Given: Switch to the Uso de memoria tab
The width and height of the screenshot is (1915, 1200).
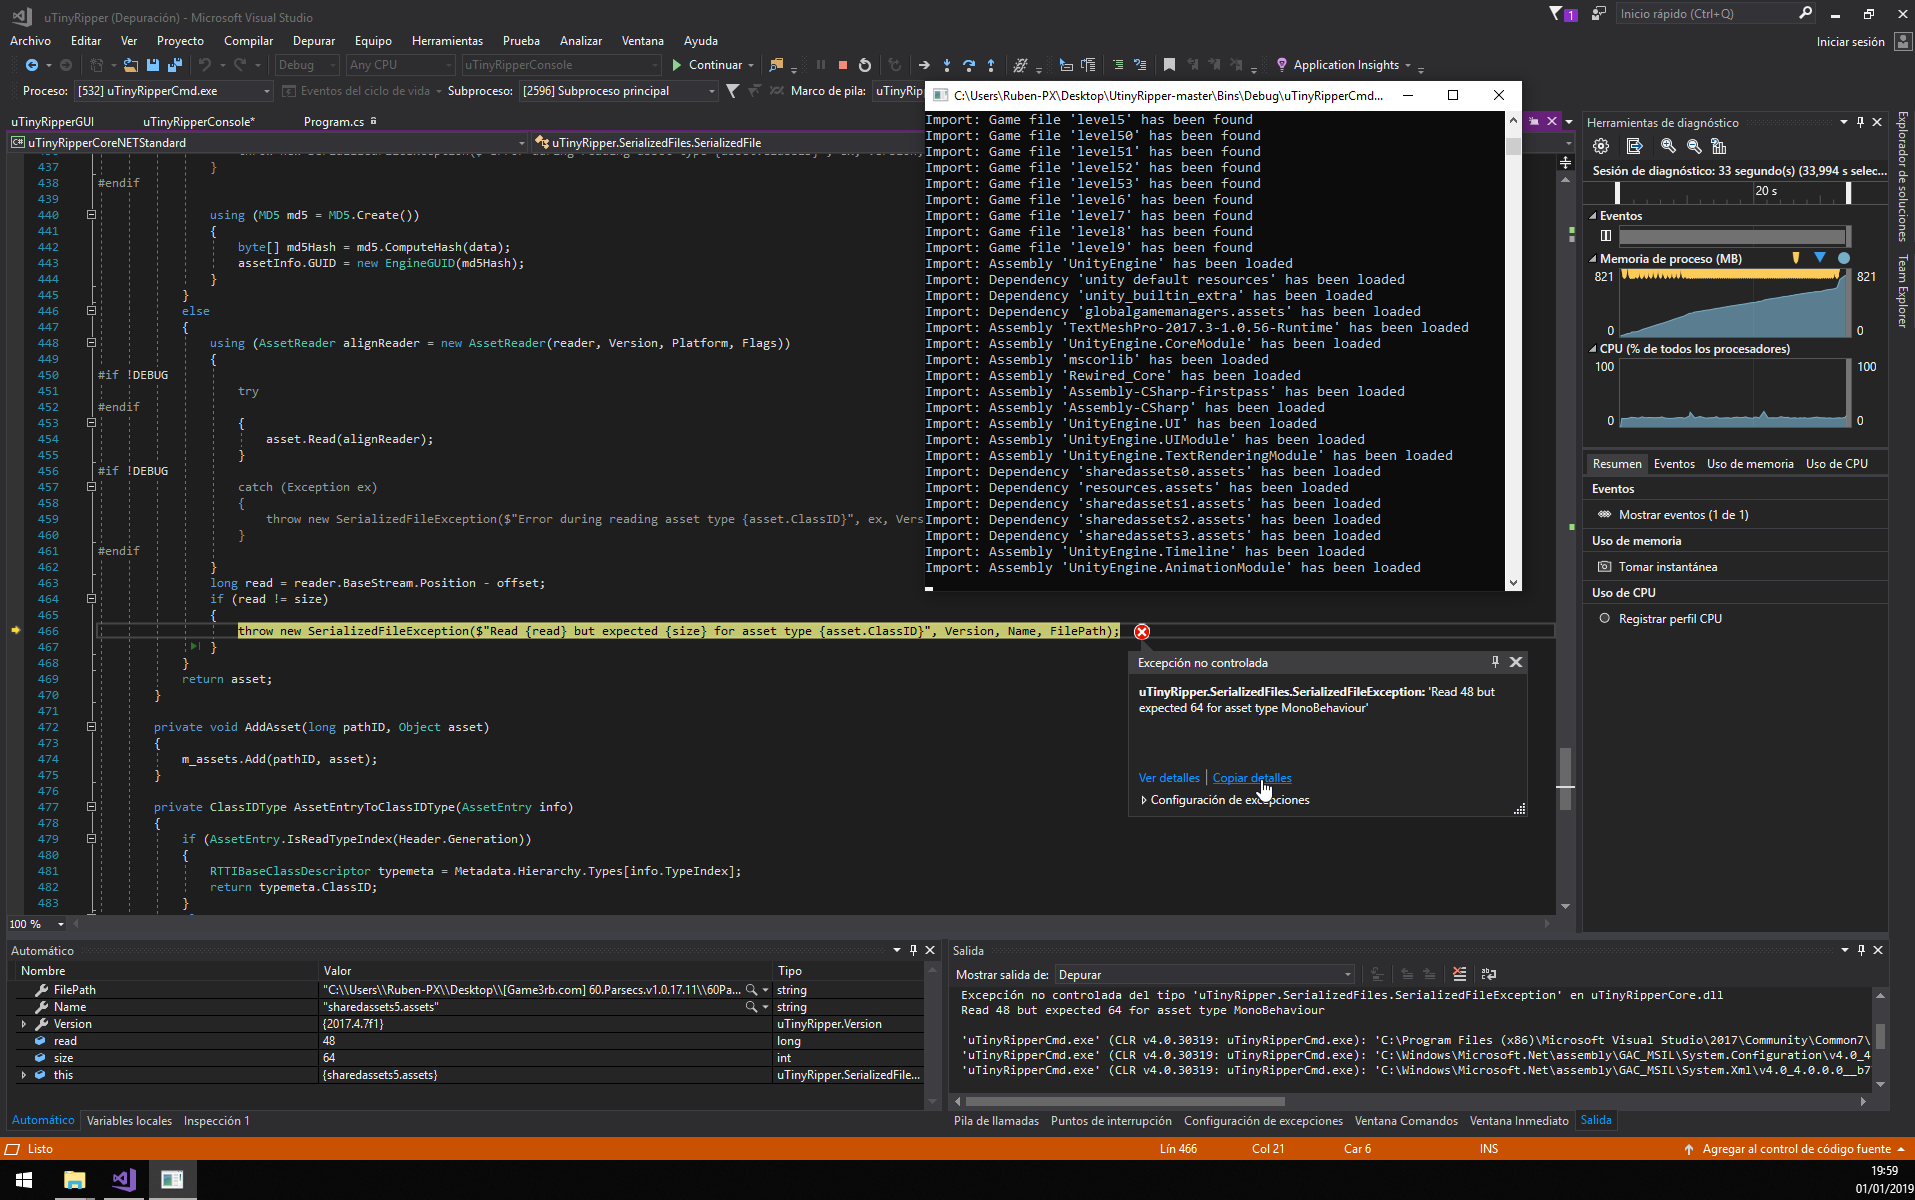Looking at the screenshot, I should 1749,463.
